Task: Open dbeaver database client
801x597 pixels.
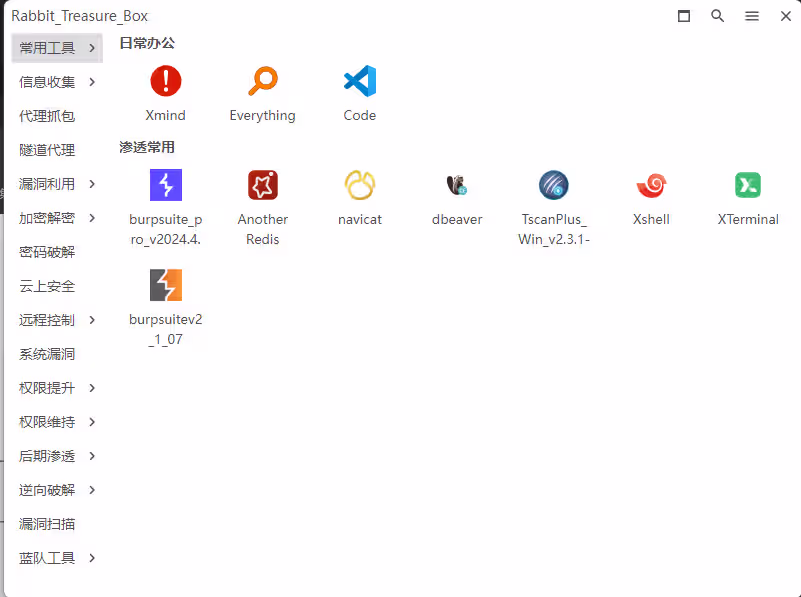Action: (456, 185)
